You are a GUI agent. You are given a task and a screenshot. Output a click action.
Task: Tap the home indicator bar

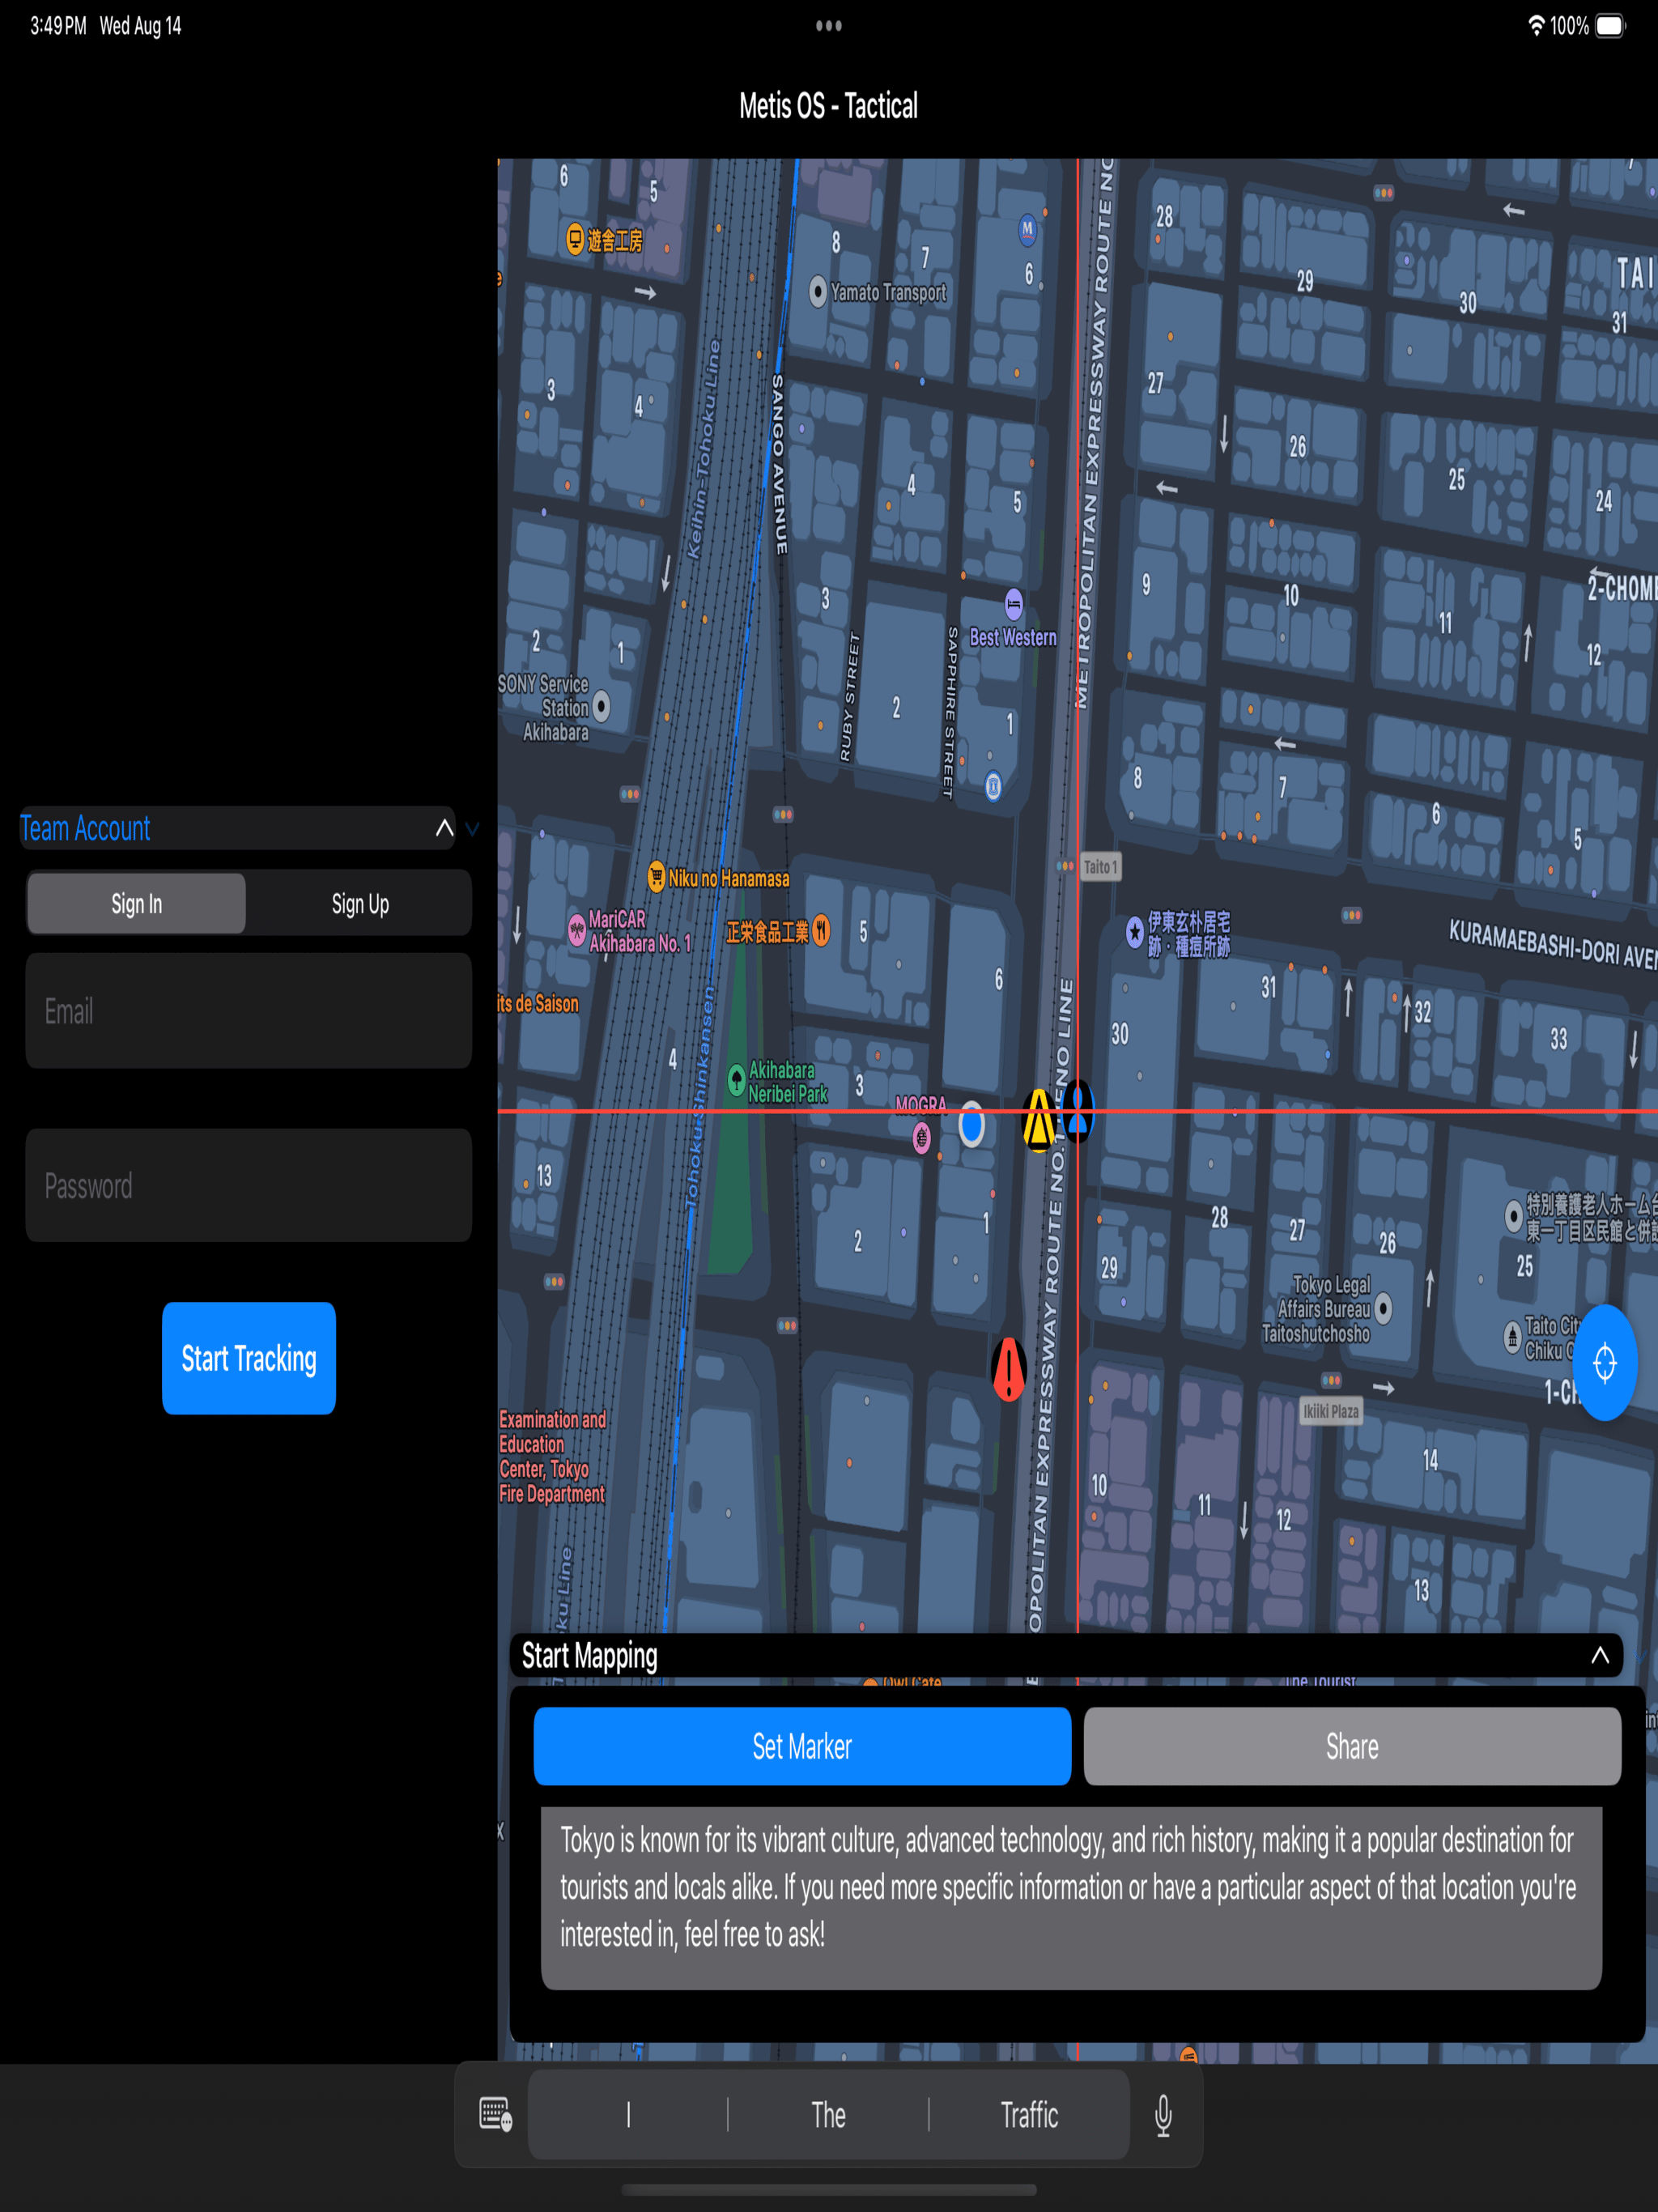[x=828, y=2190]
